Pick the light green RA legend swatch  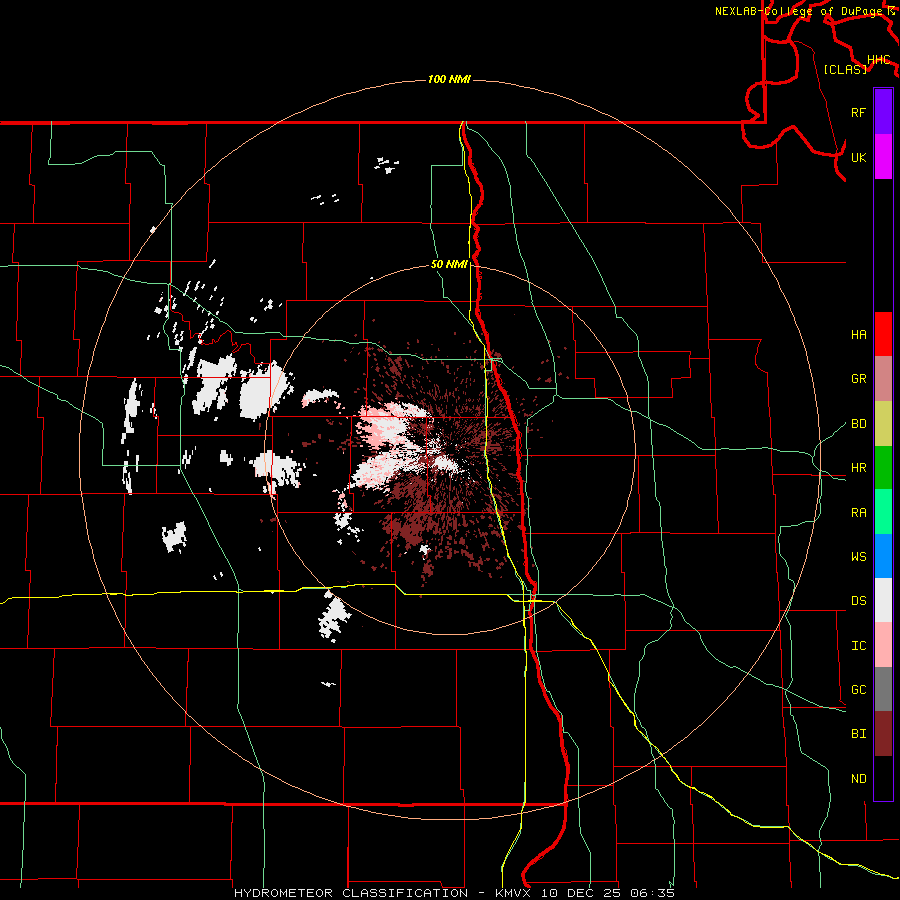(883, 512)
